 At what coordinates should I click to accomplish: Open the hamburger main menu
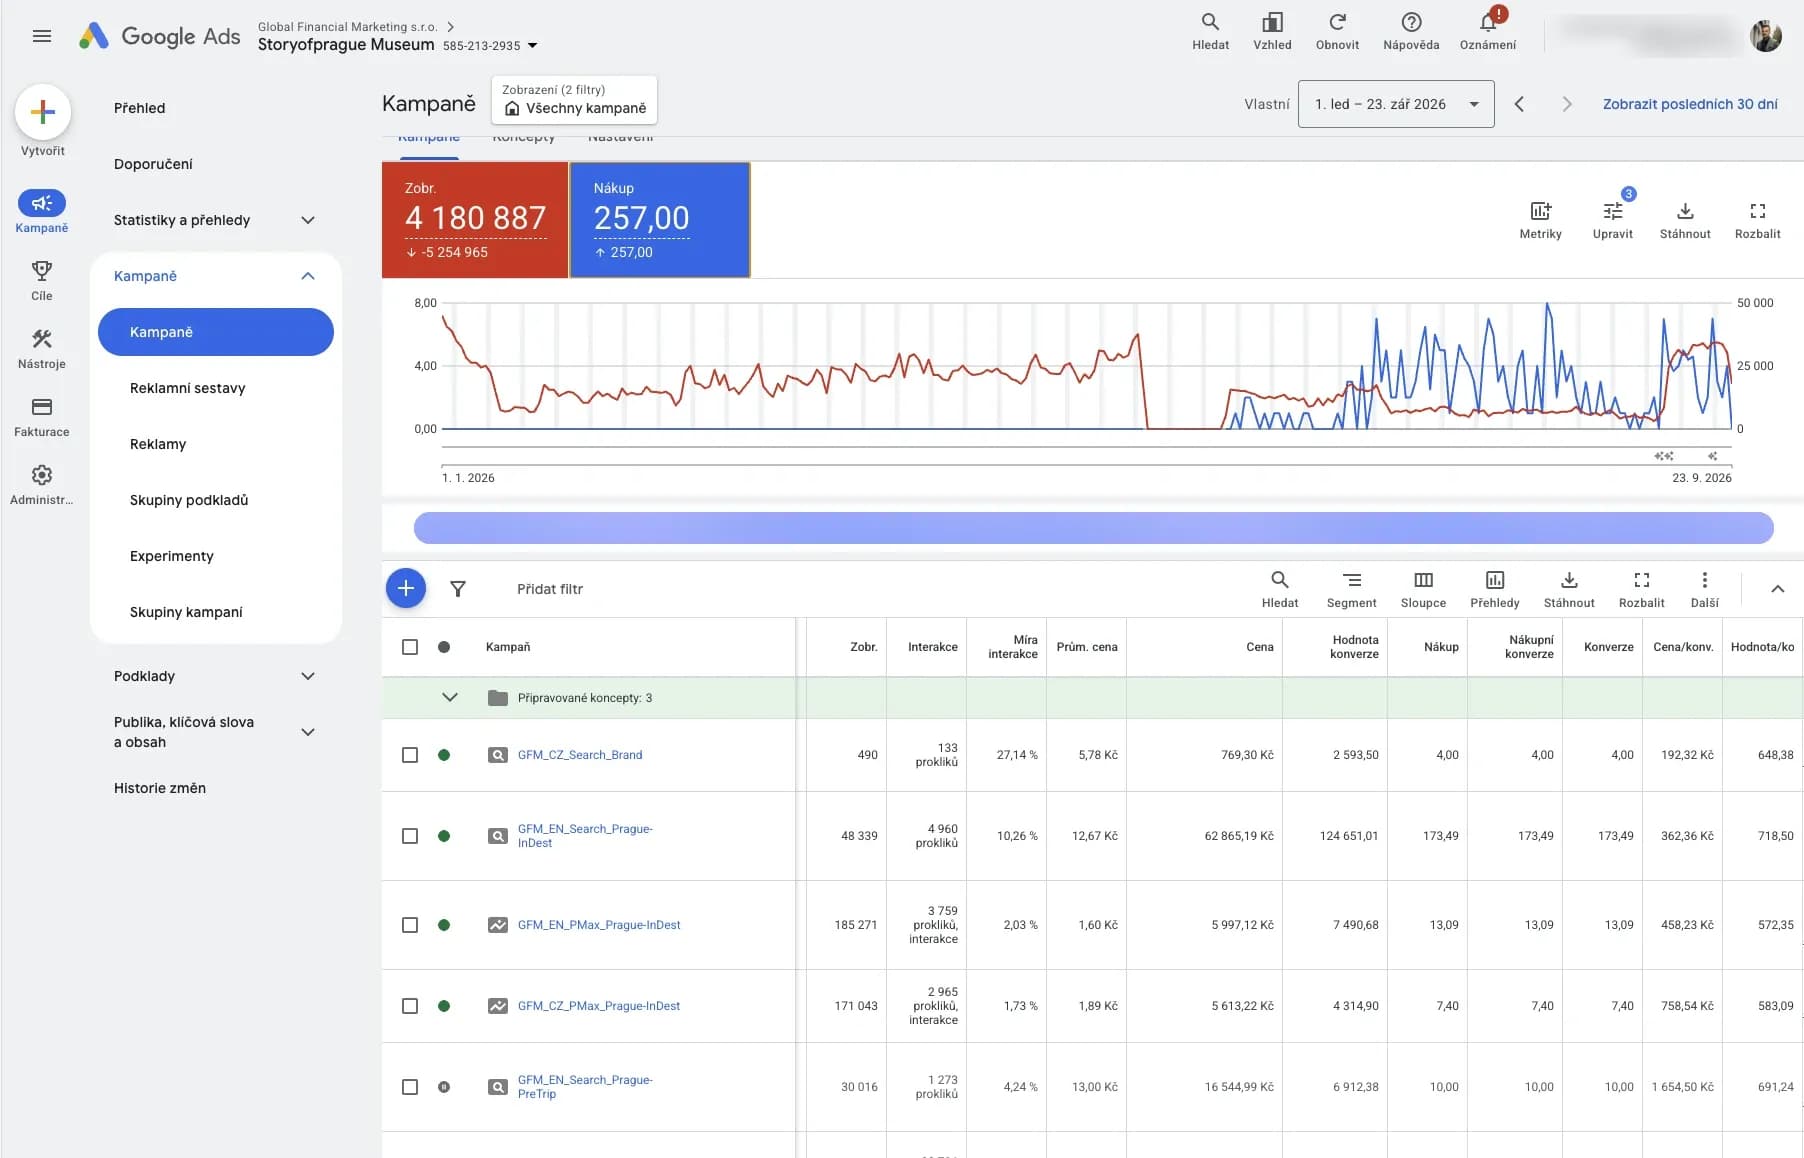[42, 36]
